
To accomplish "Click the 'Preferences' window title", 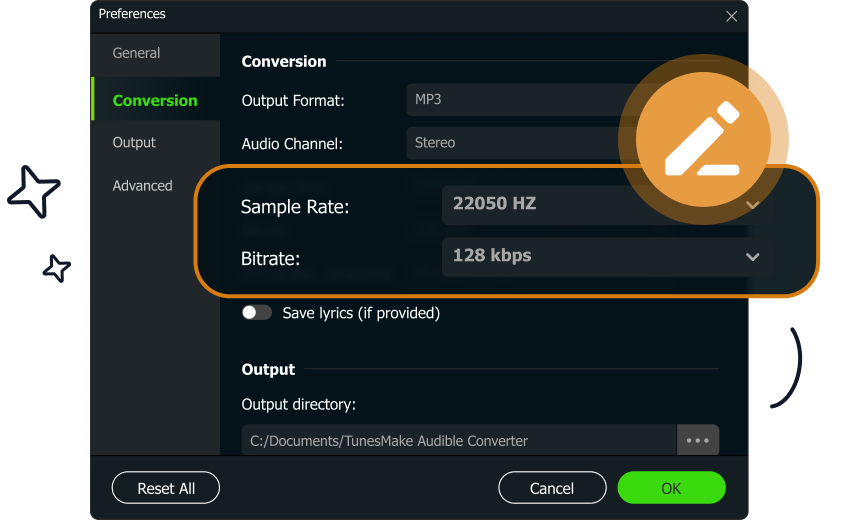I will [132, 14].
